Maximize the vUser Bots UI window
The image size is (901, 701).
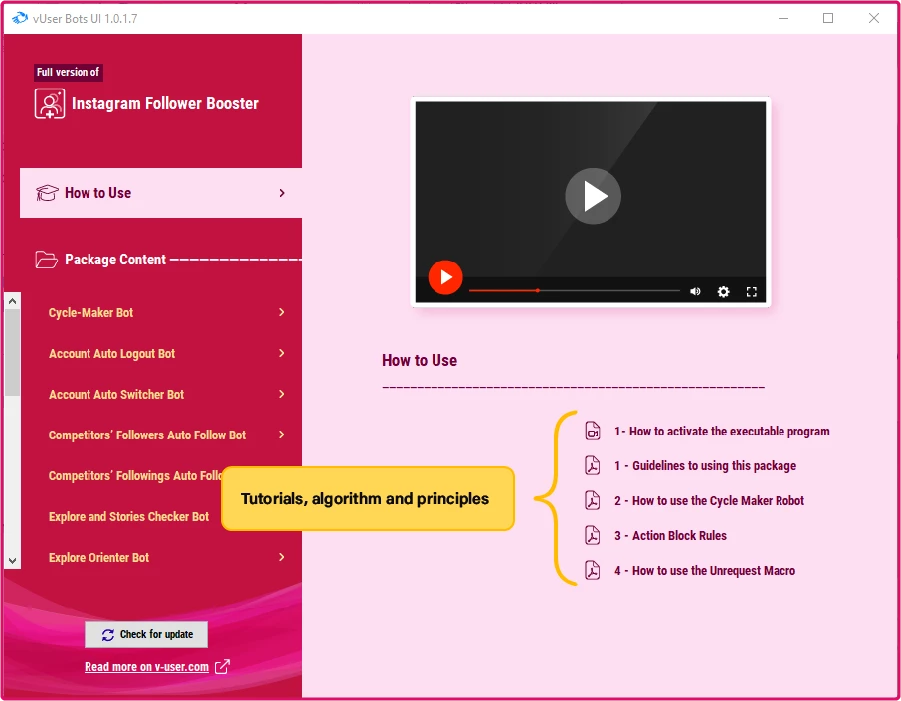(x=828, y=18)
